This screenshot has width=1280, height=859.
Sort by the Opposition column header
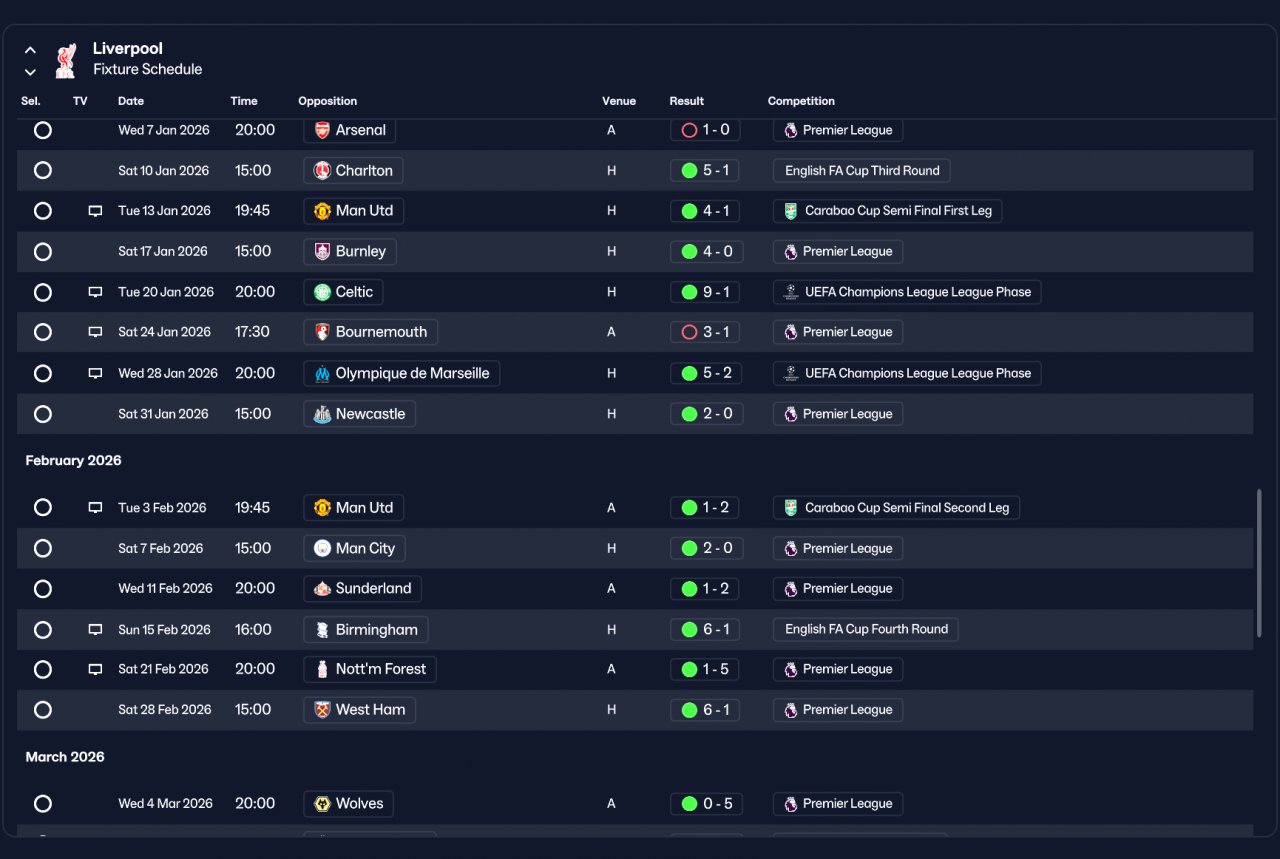[327, 101]
